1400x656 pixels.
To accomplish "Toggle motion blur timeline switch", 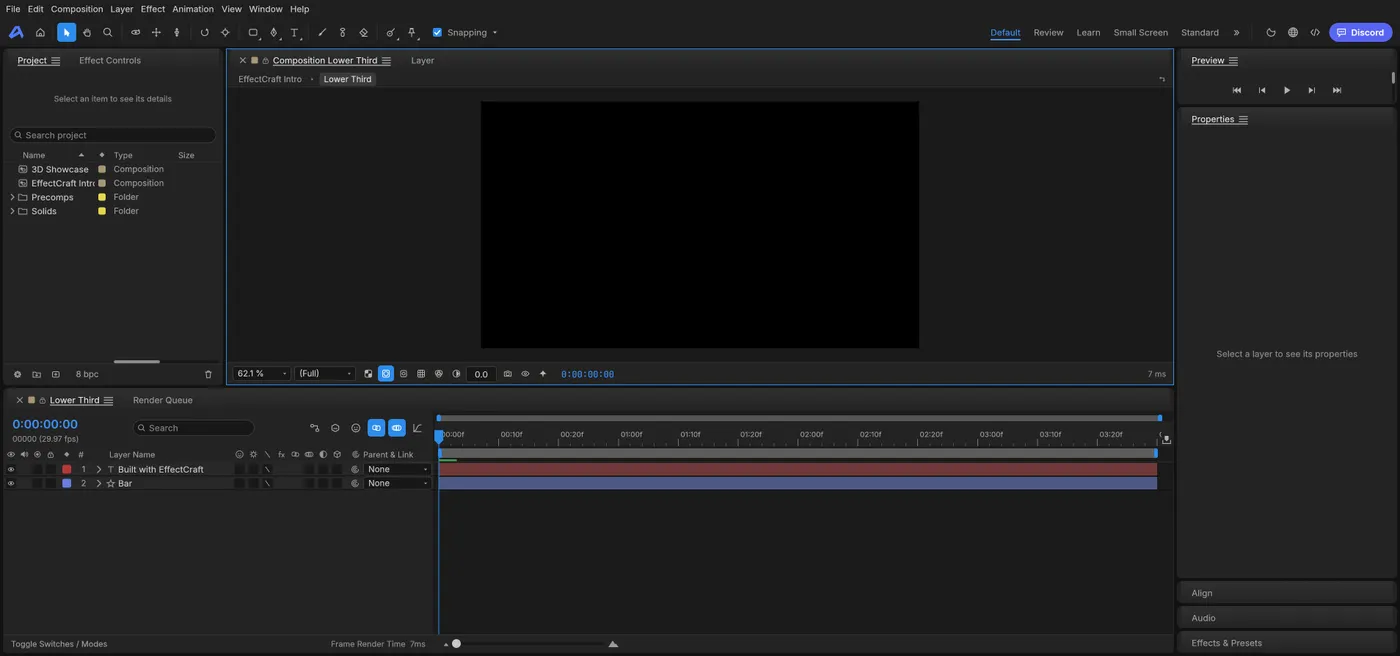I will point(396,428).
